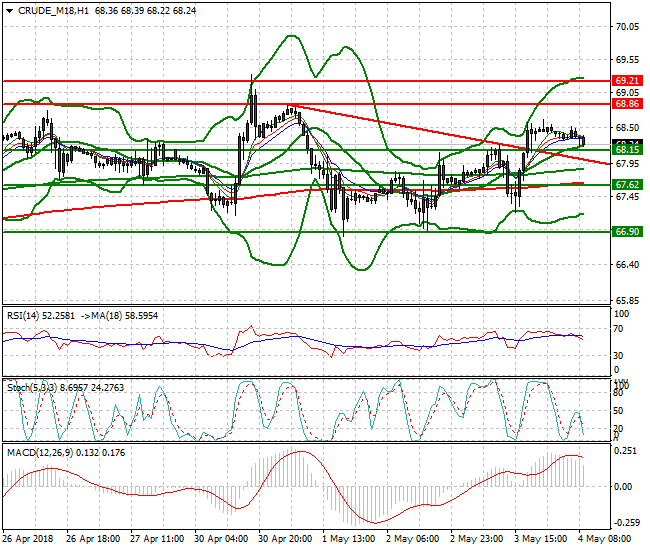650x550 pixels.
Task: Click the Stoch(5,3,3) indicator label
Action: click(x=32, y=388)
